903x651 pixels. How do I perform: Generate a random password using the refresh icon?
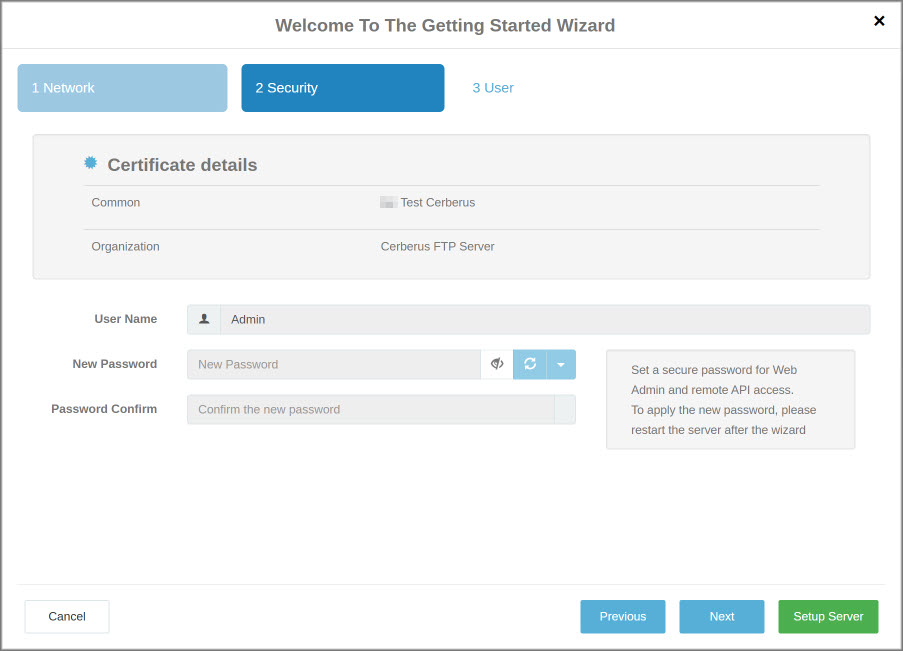coord(530,364)
